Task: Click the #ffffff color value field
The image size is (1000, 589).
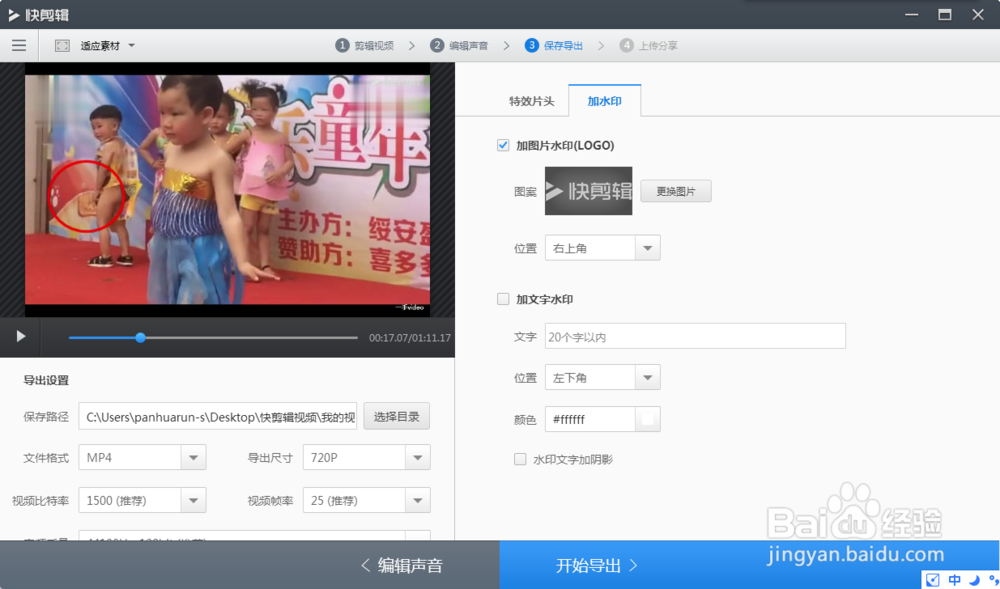Action: 590,419
